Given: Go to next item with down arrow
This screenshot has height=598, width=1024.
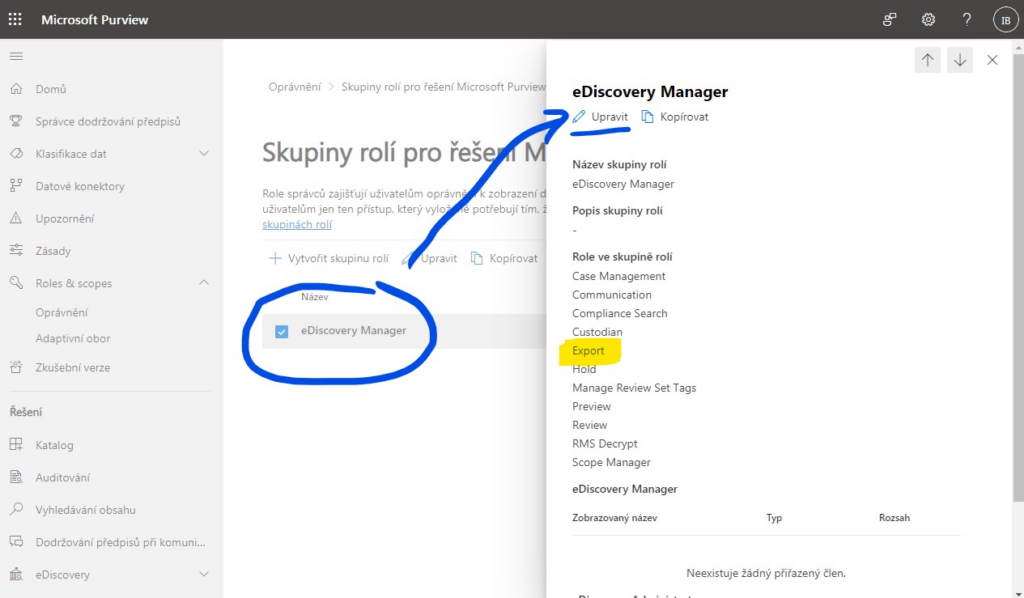Looking at the screenshot, I should [959, 60].
